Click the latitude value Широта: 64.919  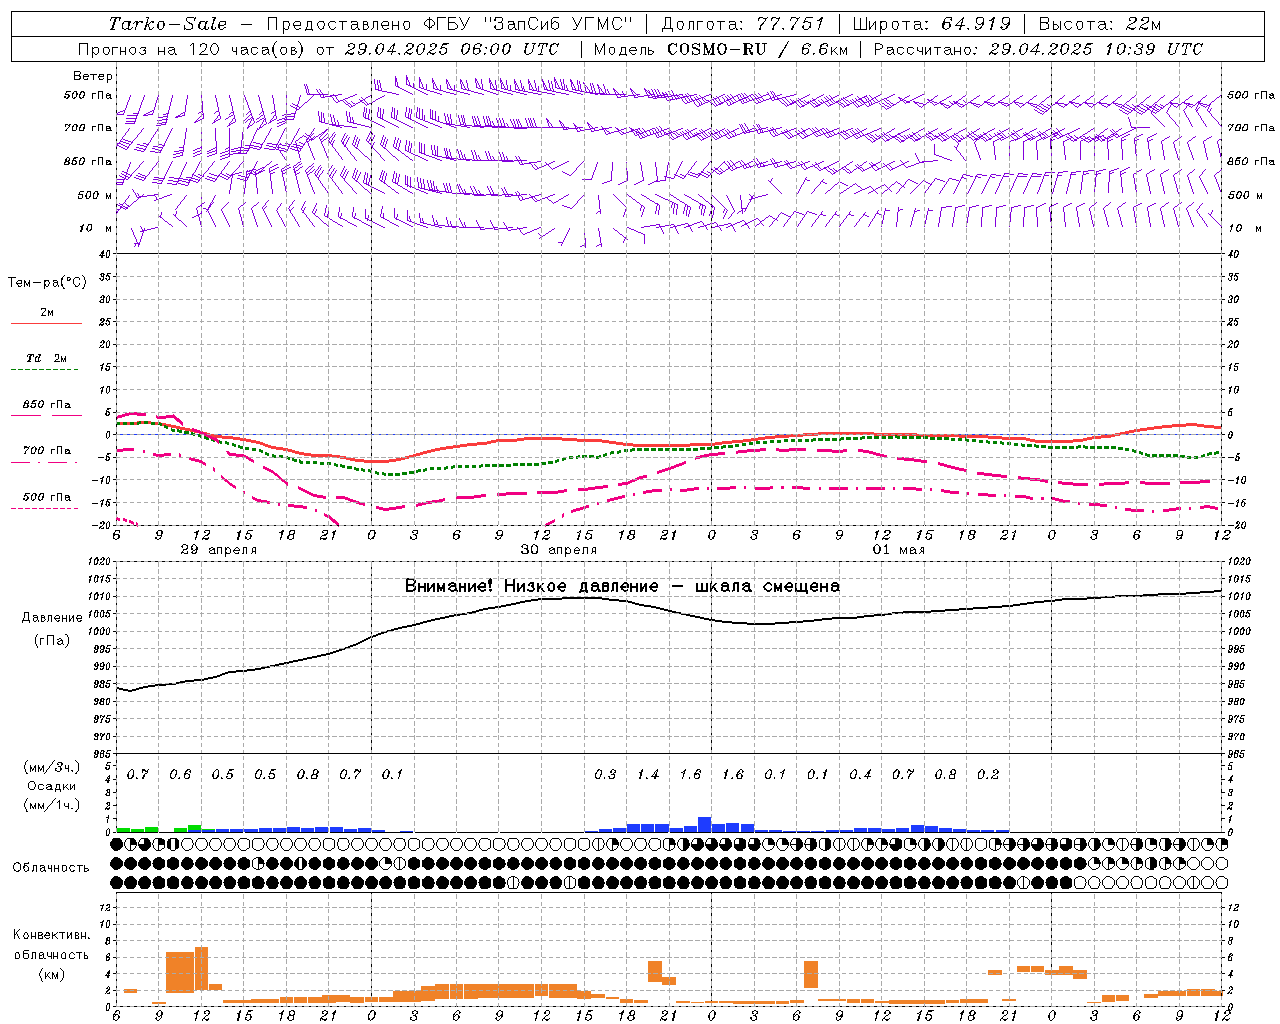pos(932,24)
